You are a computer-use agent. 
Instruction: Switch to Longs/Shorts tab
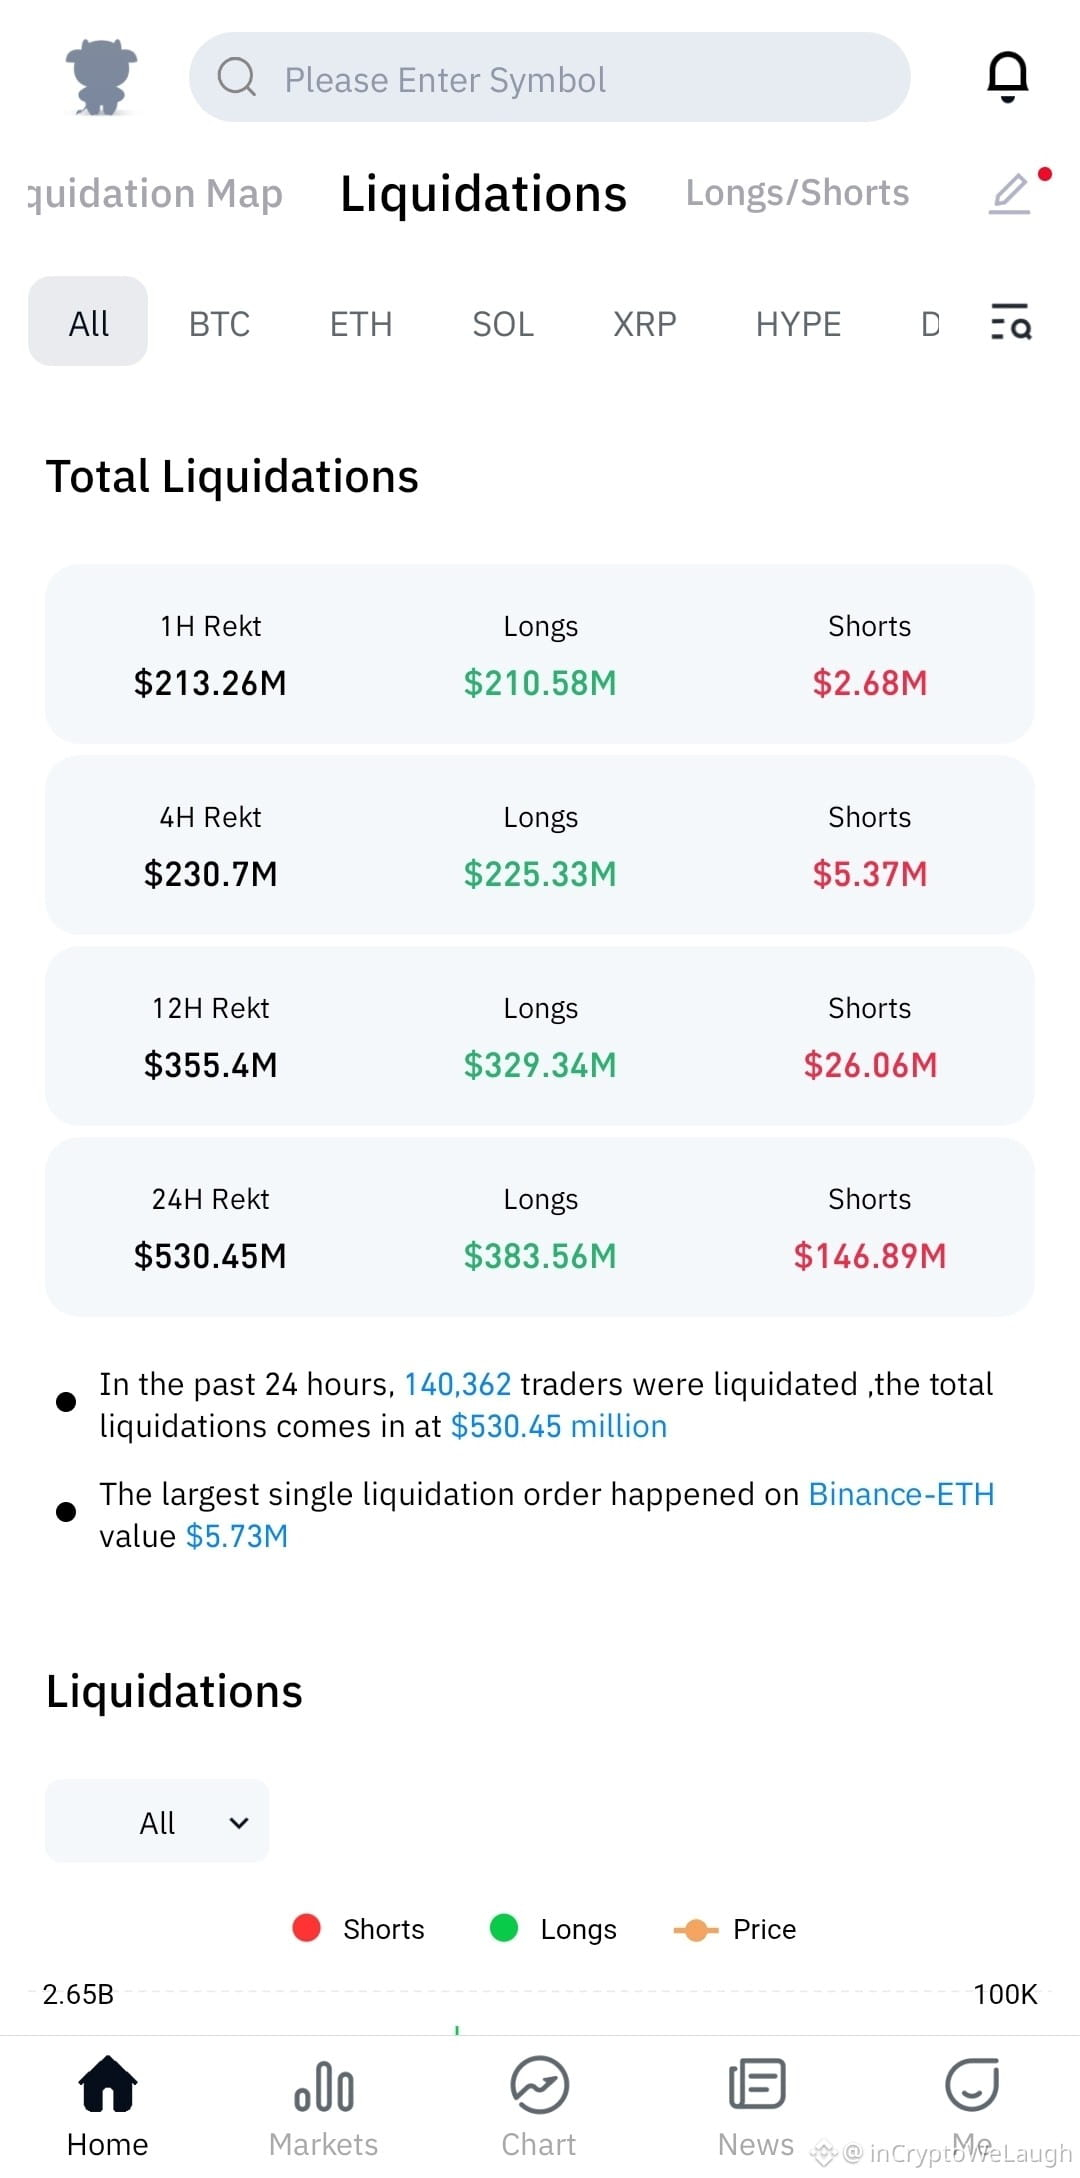pyautogui.click(x=797, y=193)
